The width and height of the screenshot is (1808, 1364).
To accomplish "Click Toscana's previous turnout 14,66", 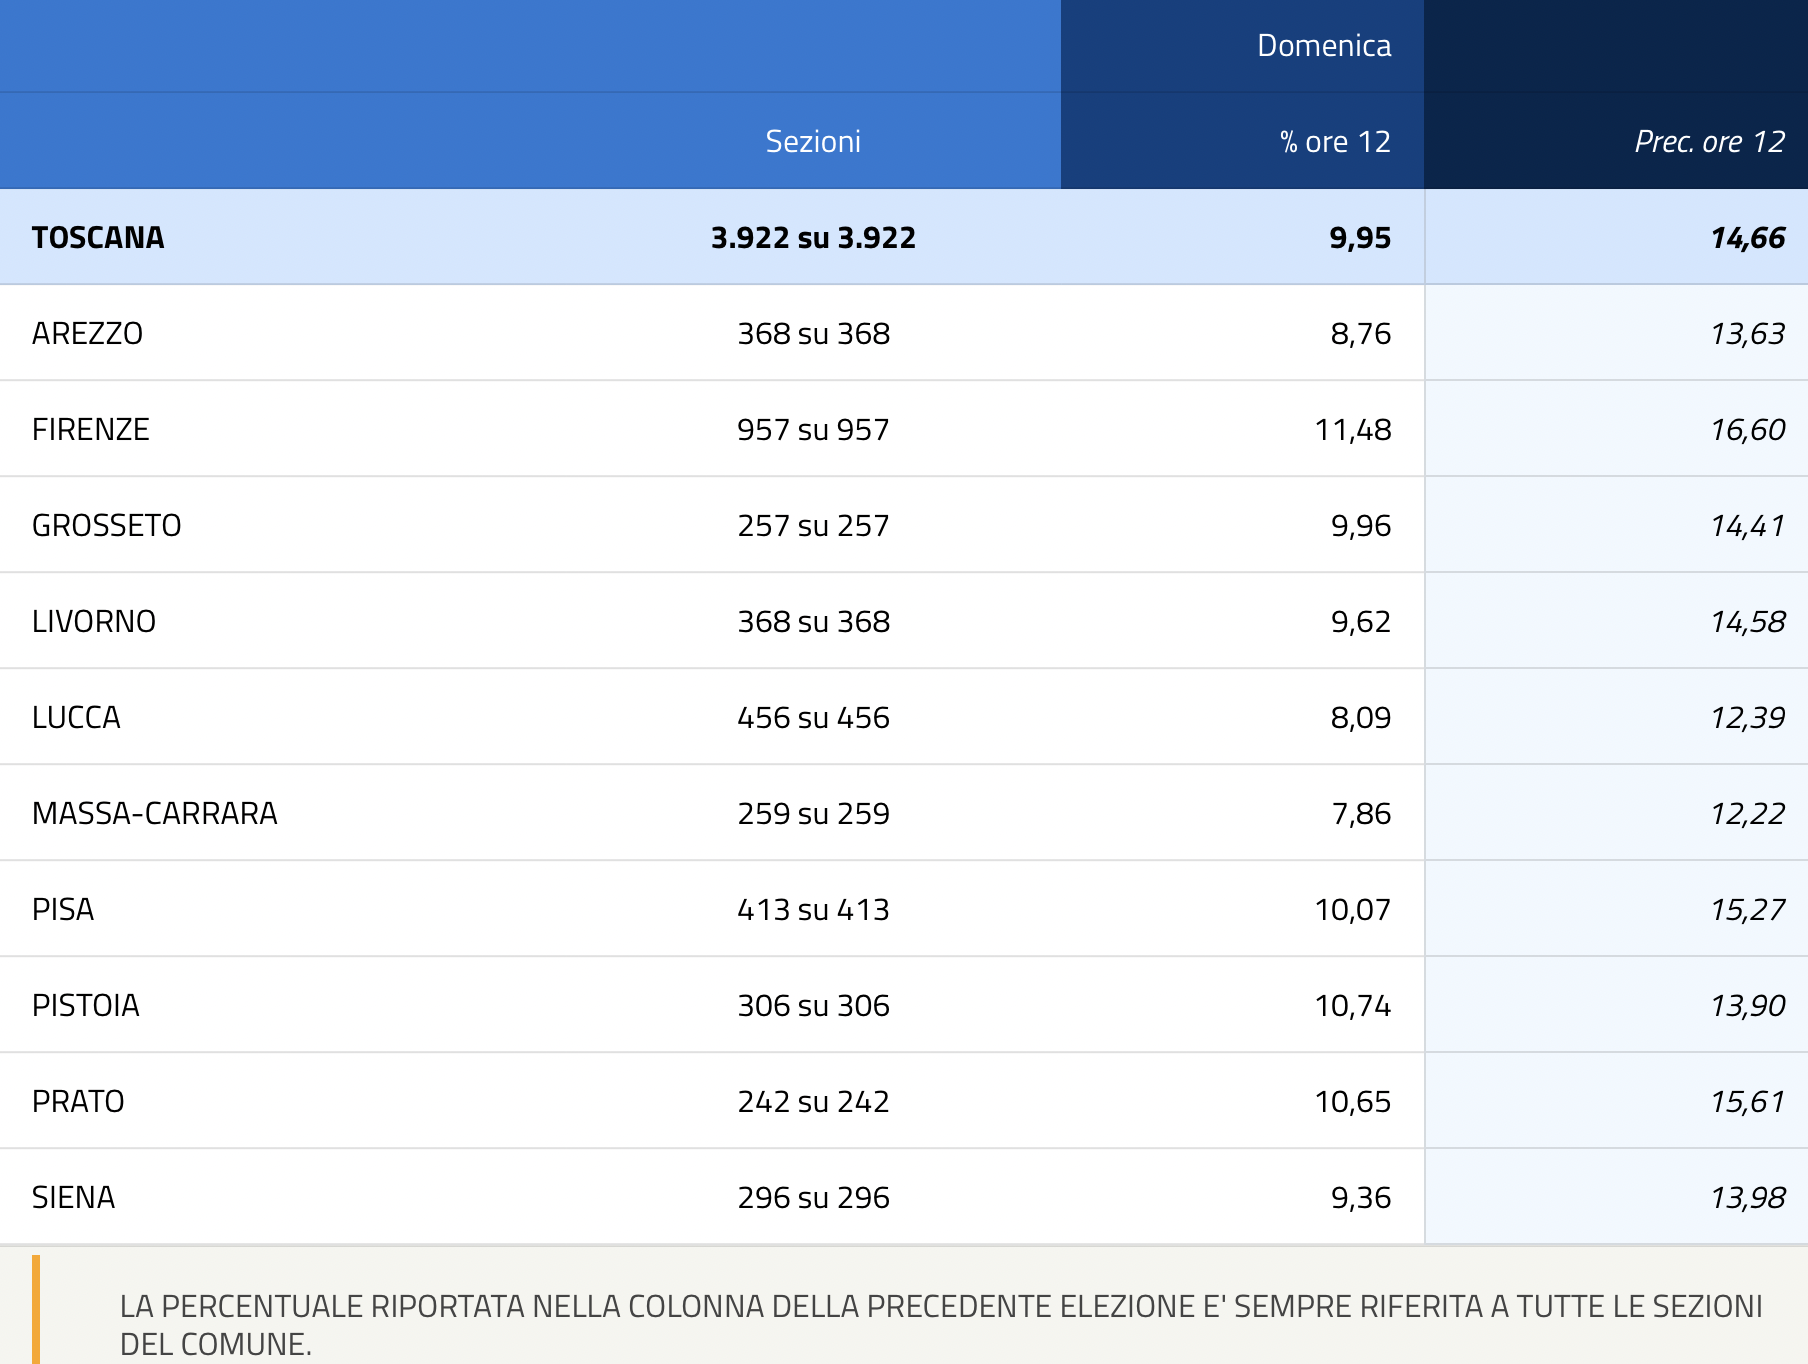I will (x=1747, y=237).
